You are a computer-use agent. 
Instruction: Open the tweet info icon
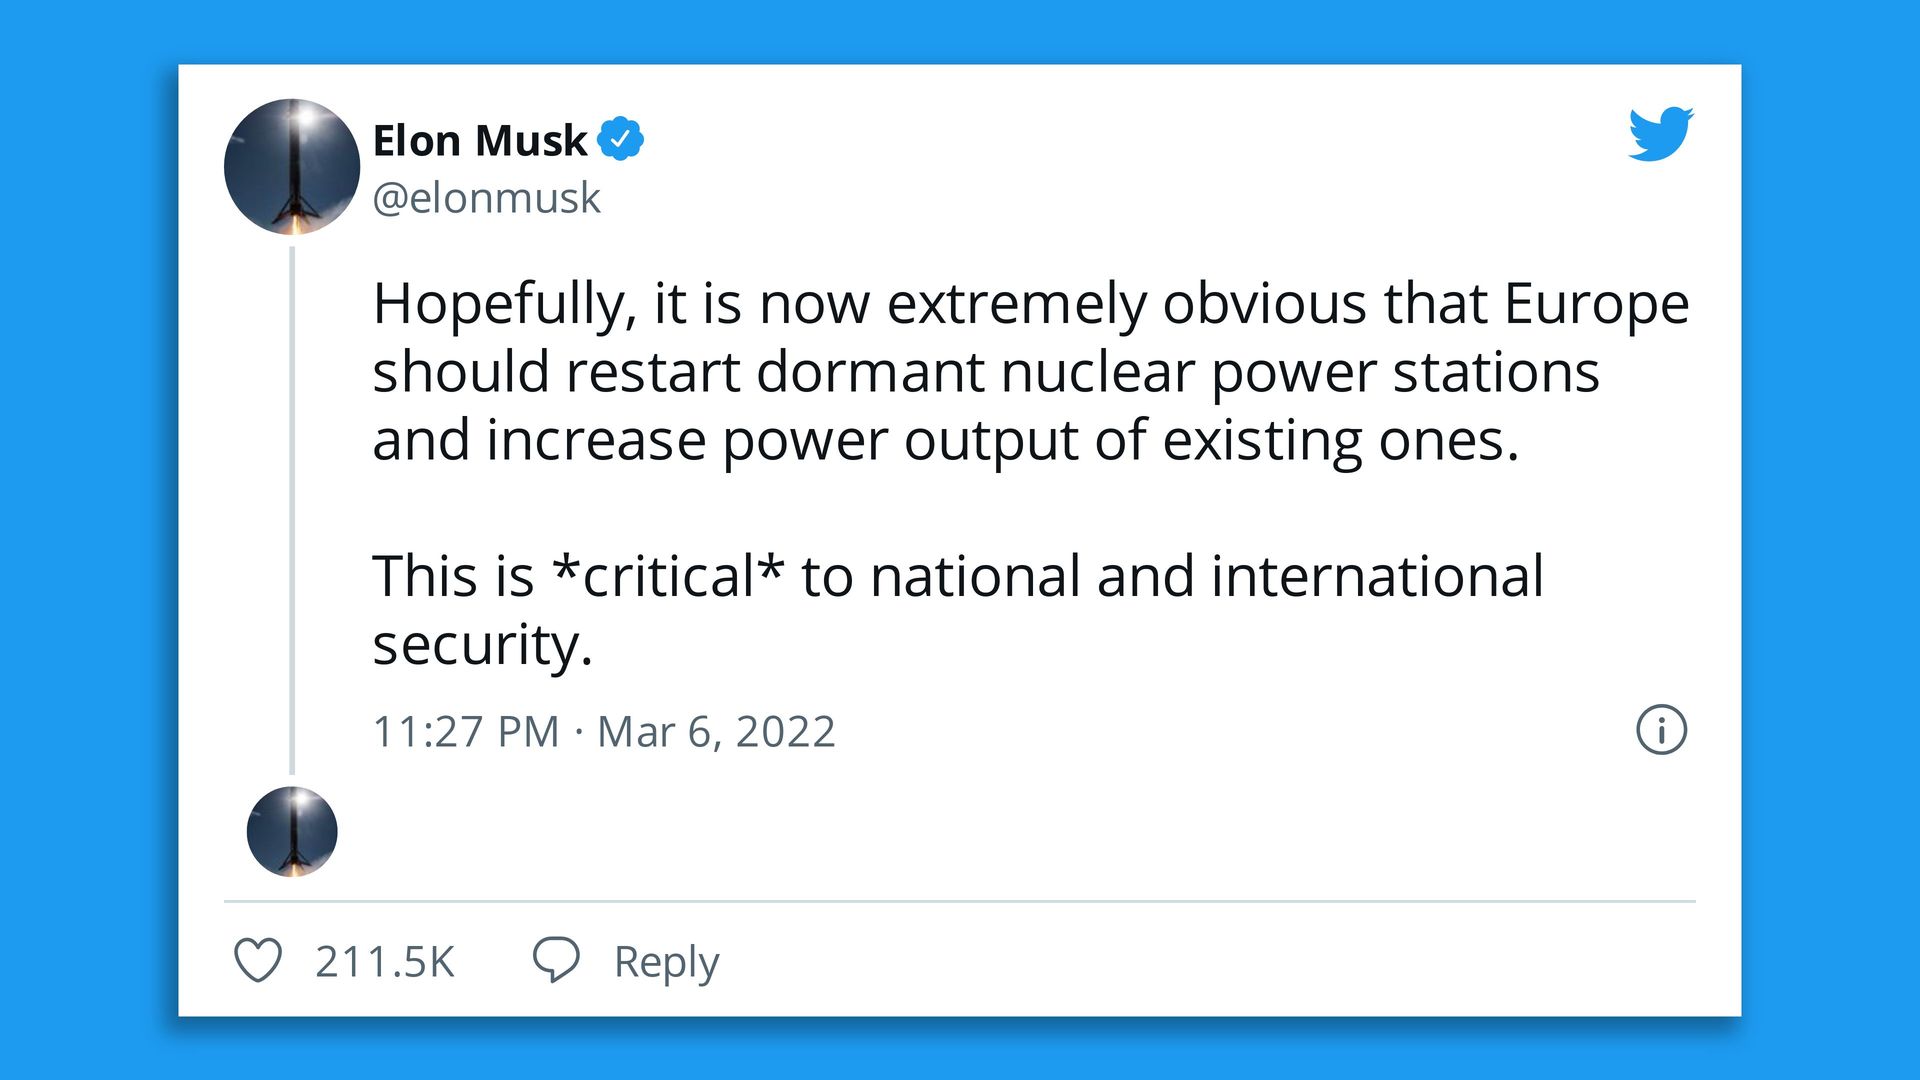pos(1661,730)
